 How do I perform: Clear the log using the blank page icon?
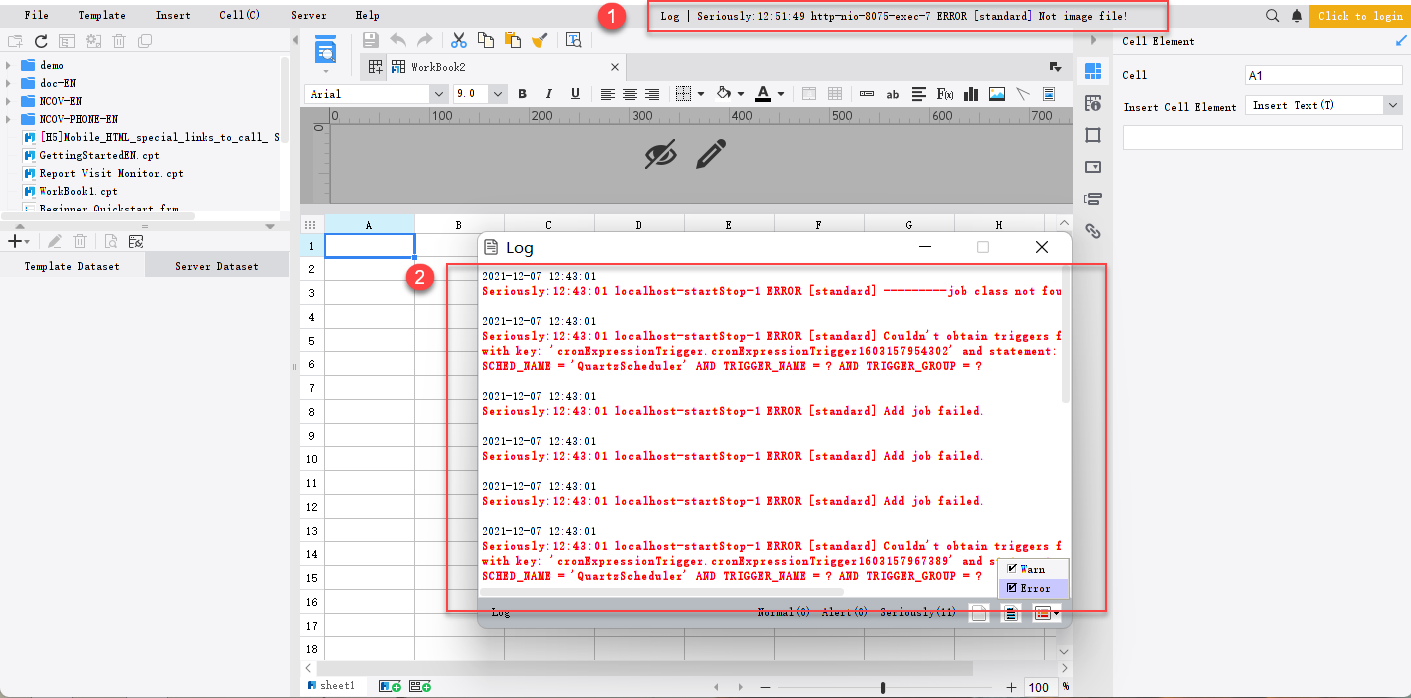point(980,612)
